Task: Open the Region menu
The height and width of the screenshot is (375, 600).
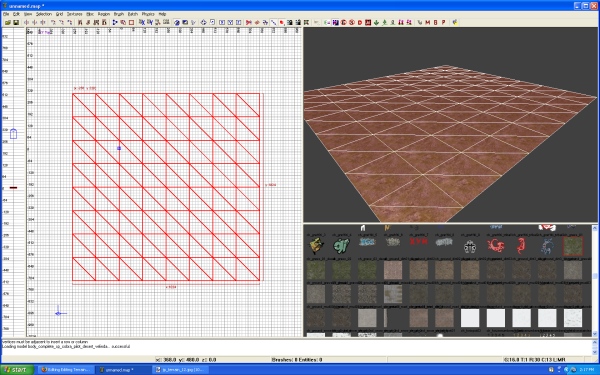Action: point(104,14)
